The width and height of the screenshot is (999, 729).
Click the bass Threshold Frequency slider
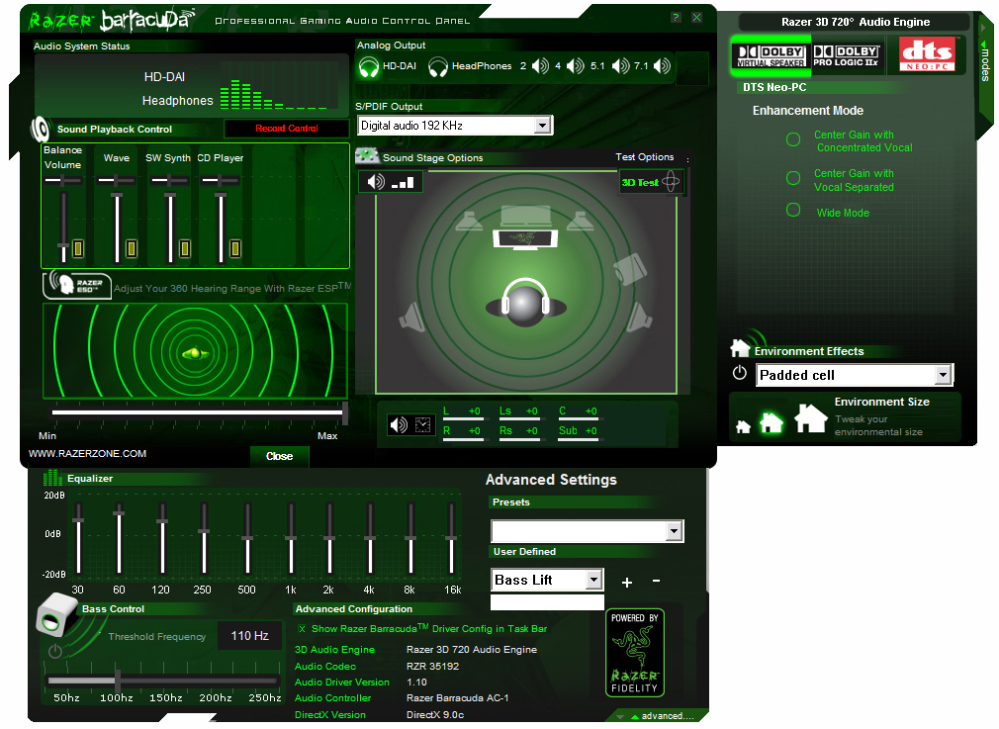[x=162, y=681]
